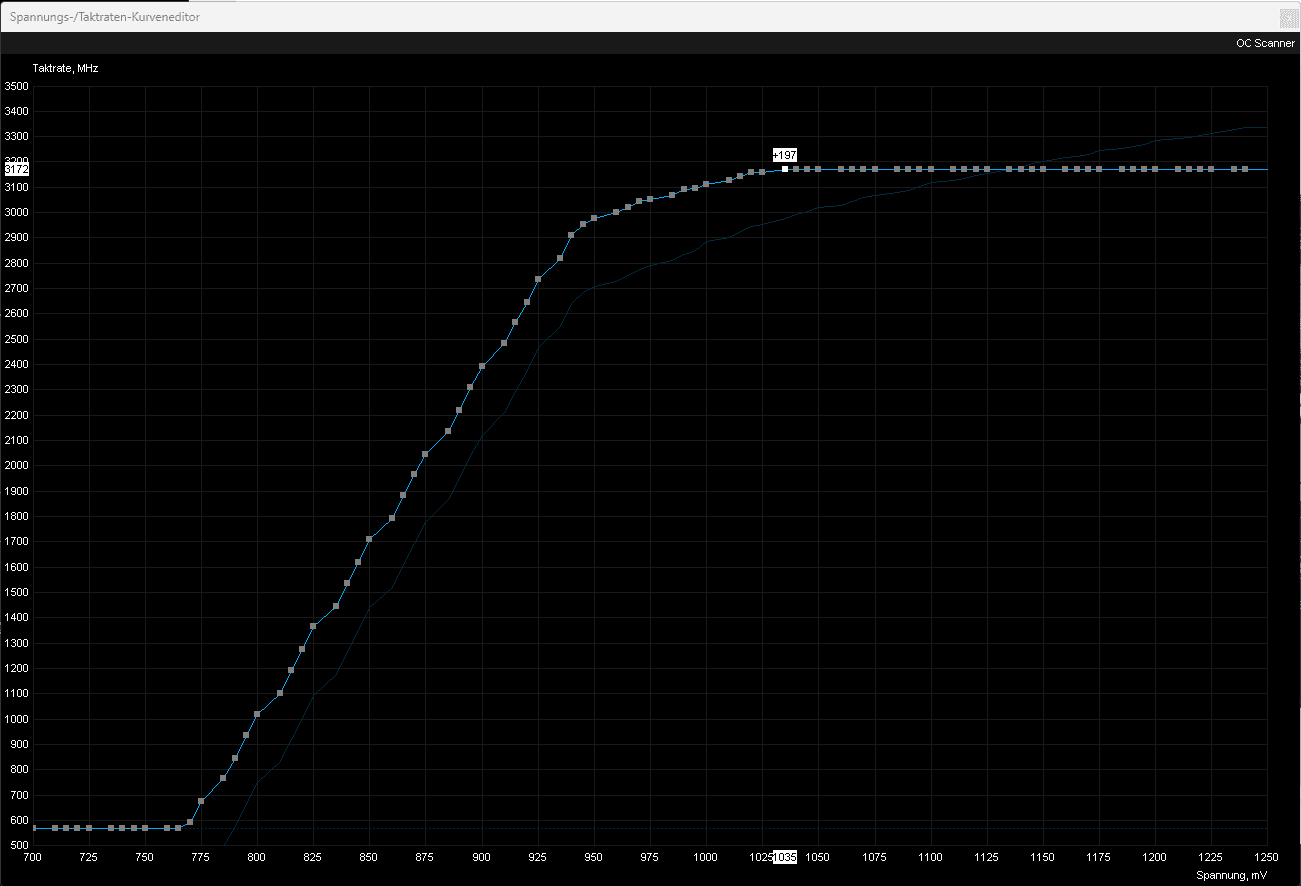Click the window title Spannungs-/Taktraten-Kurveneditor
The image size is (1301, 886).
[104, 17]
